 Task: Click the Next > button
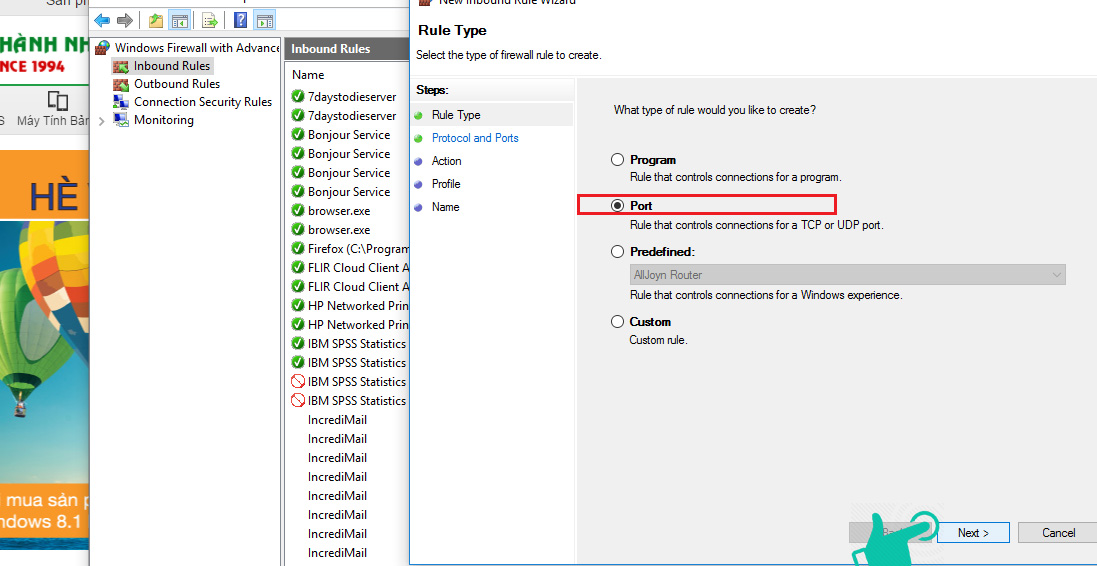973,532
